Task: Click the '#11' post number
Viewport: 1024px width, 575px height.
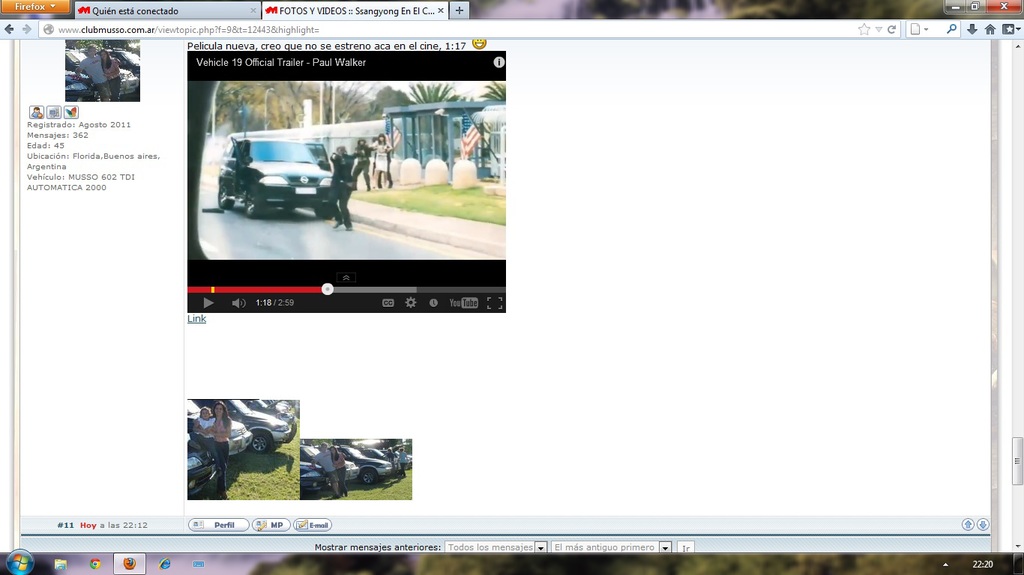Action: point(65,525)
